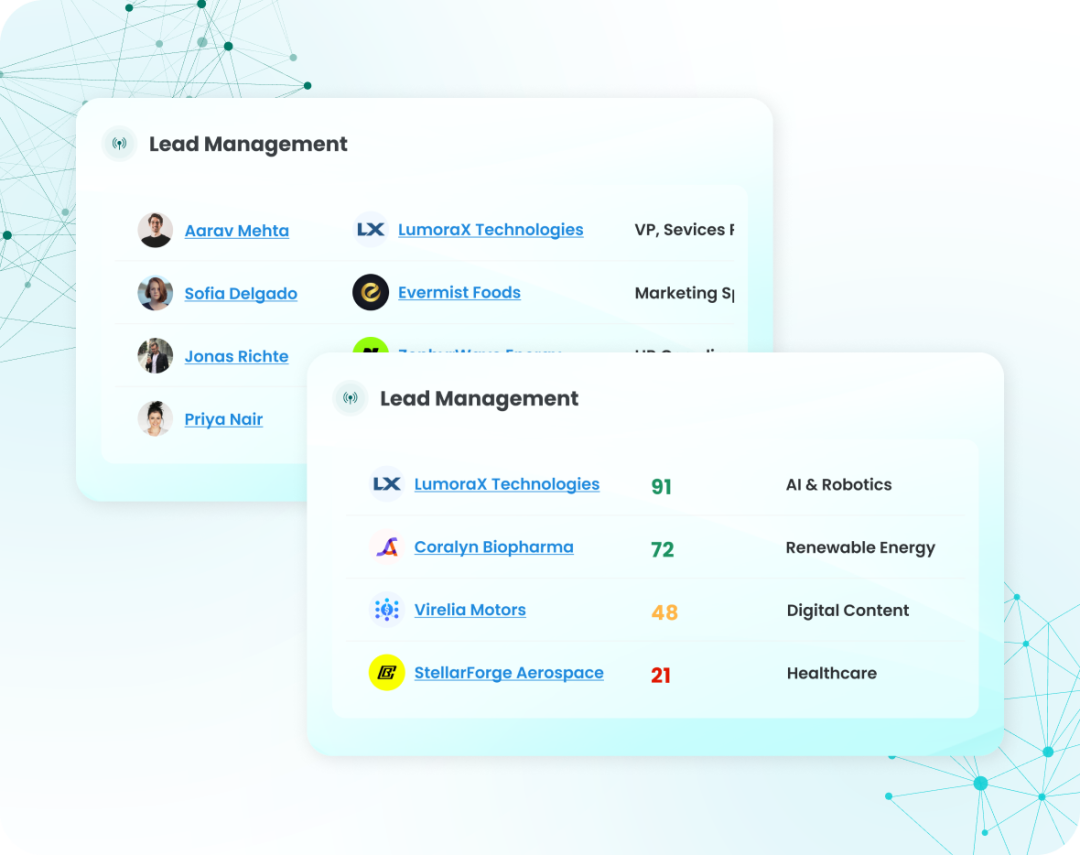Click Aarav Mehta's avatar photo
This screenshot has height=855, width=1080.
pyautogui.click(x=155, y=230)
